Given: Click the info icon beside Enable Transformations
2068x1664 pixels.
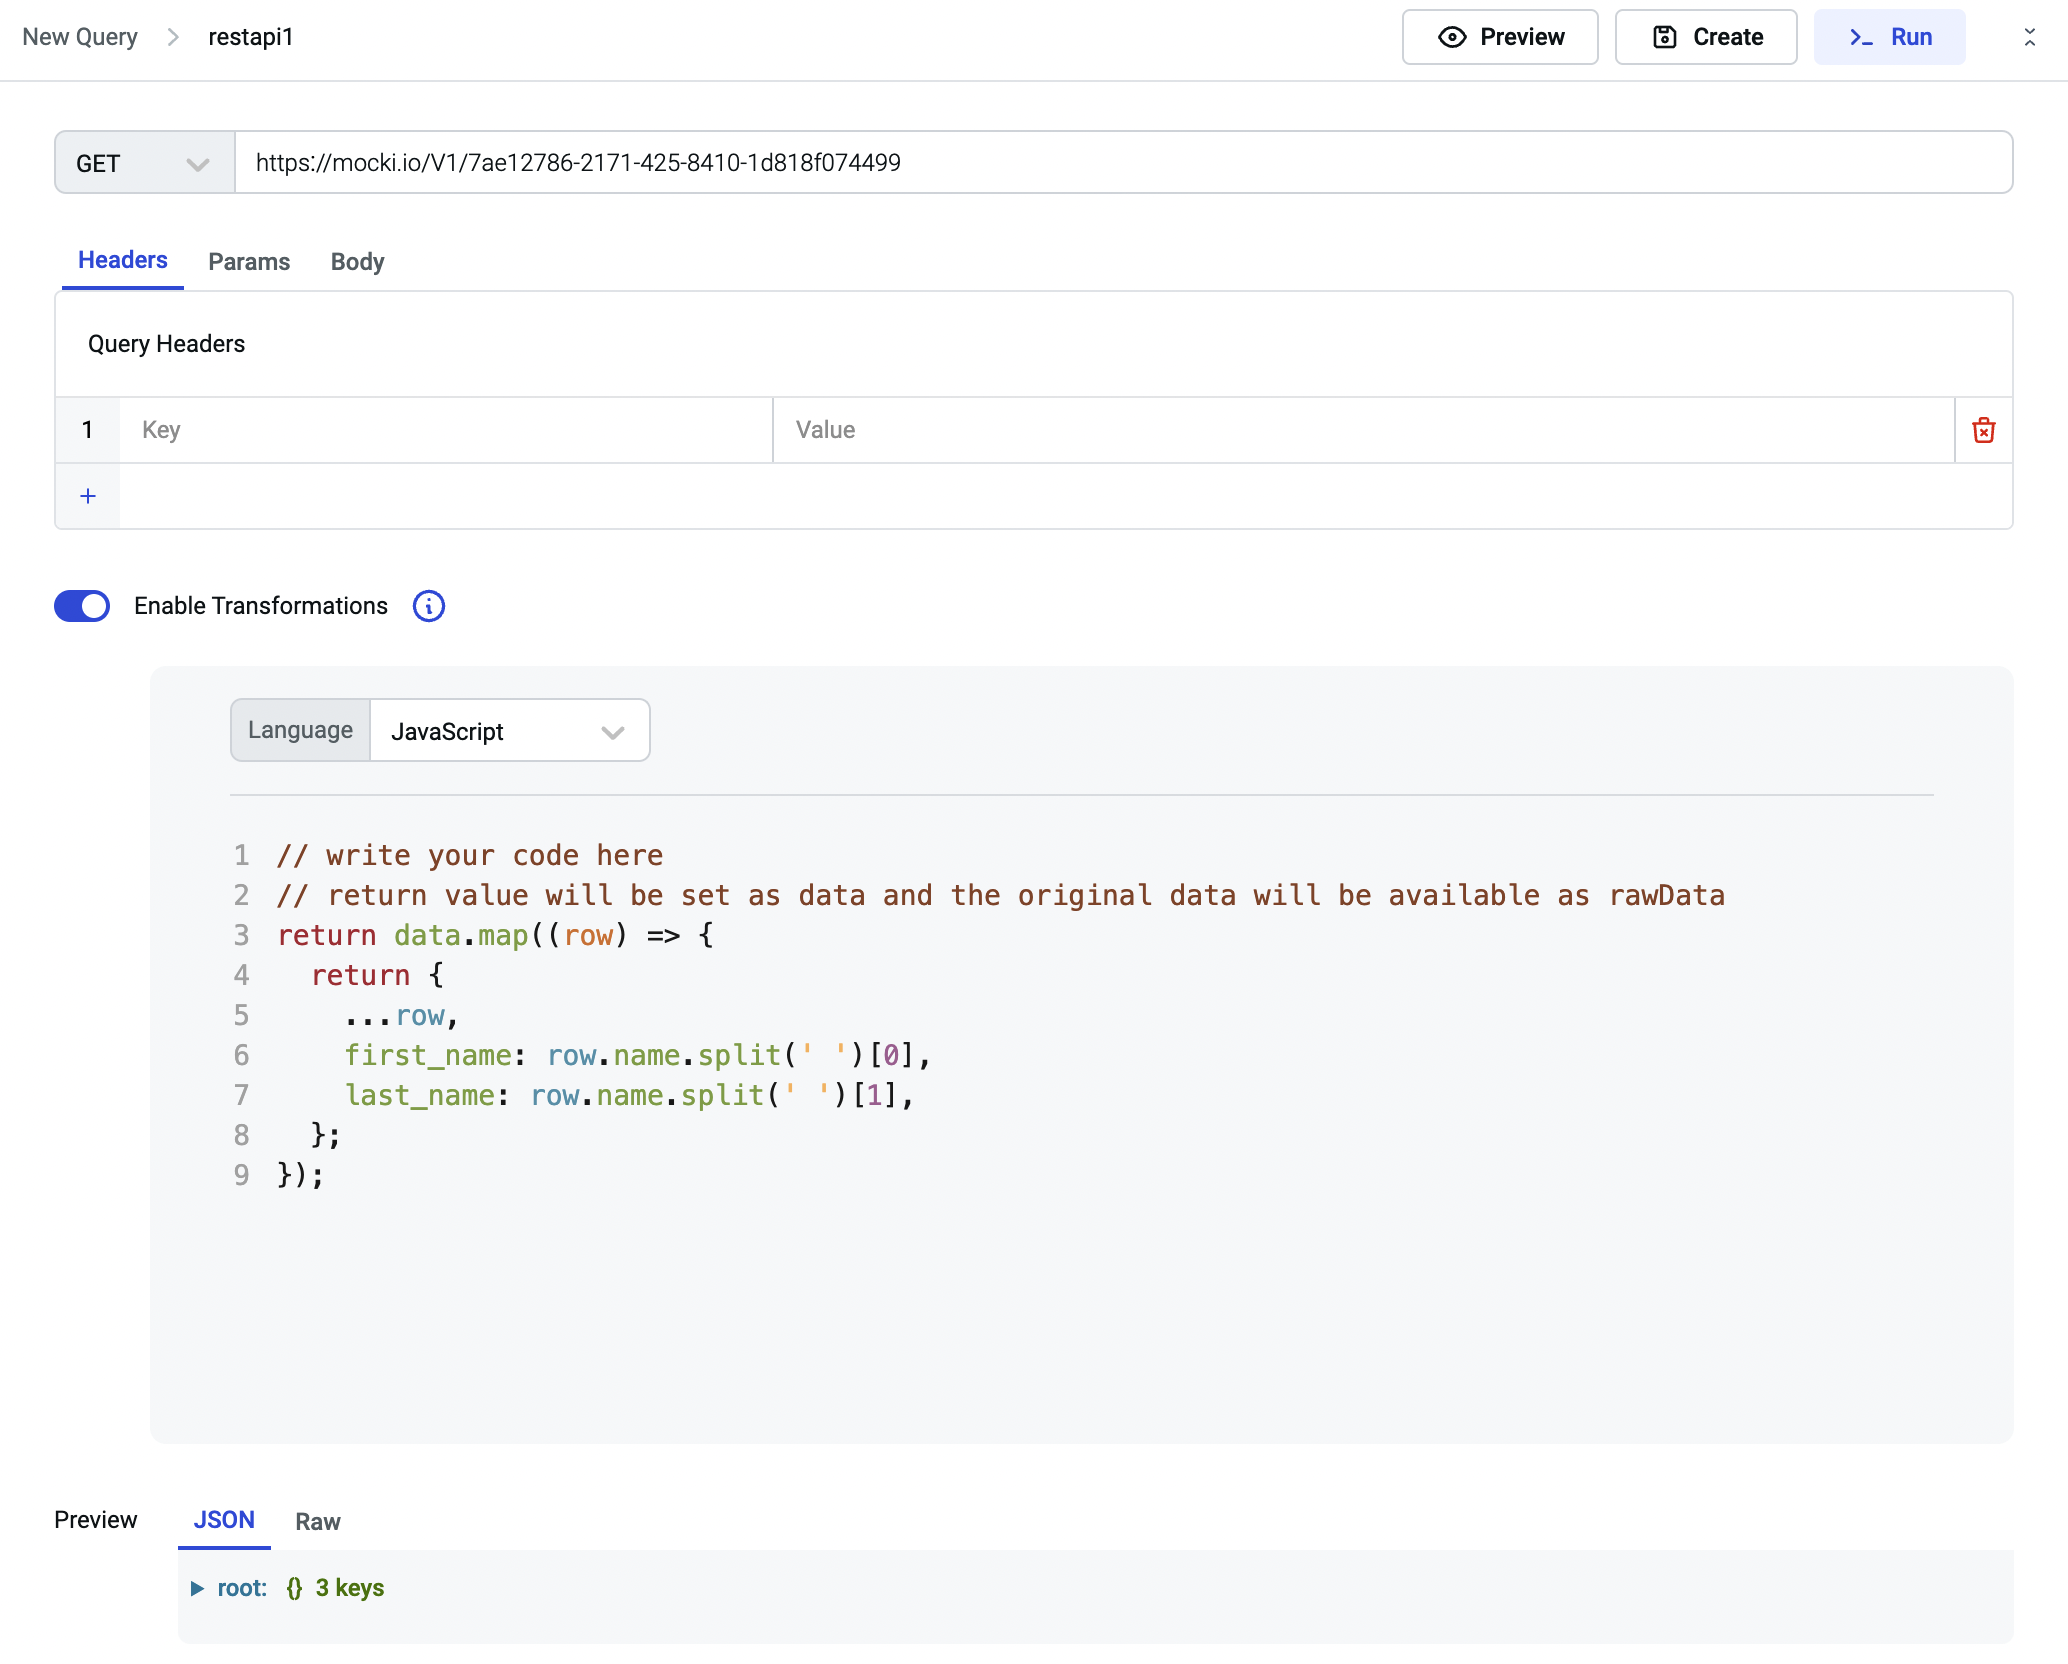Looking at the screenshot, I should 429,606.
